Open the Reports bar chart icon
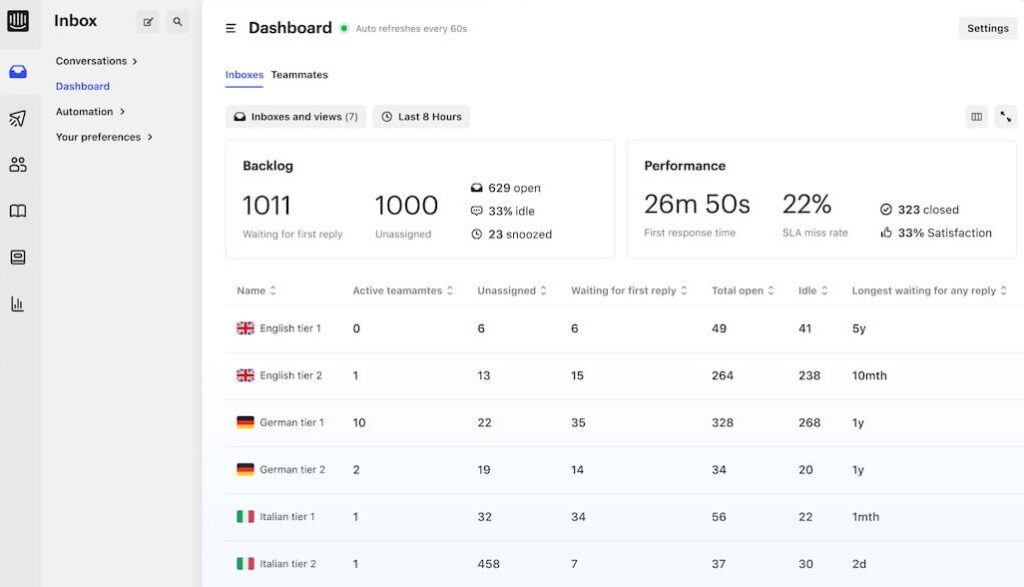This screenshot has width=1024, height=587. (18, 304)
